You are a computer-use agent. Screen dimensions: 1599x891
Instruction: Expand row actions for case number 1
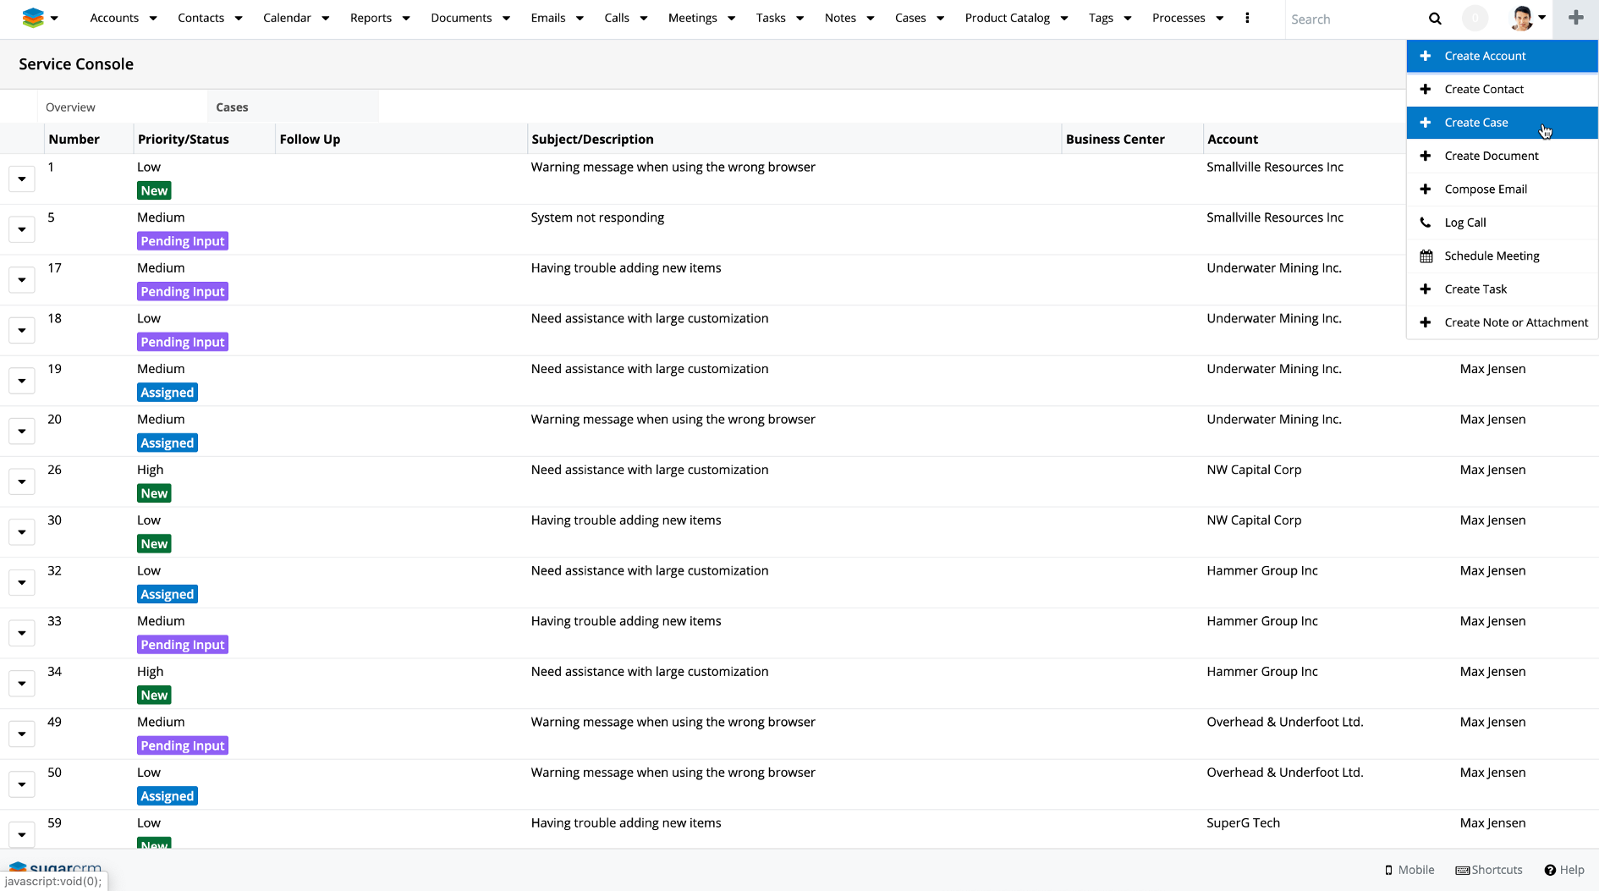(22, 179)
